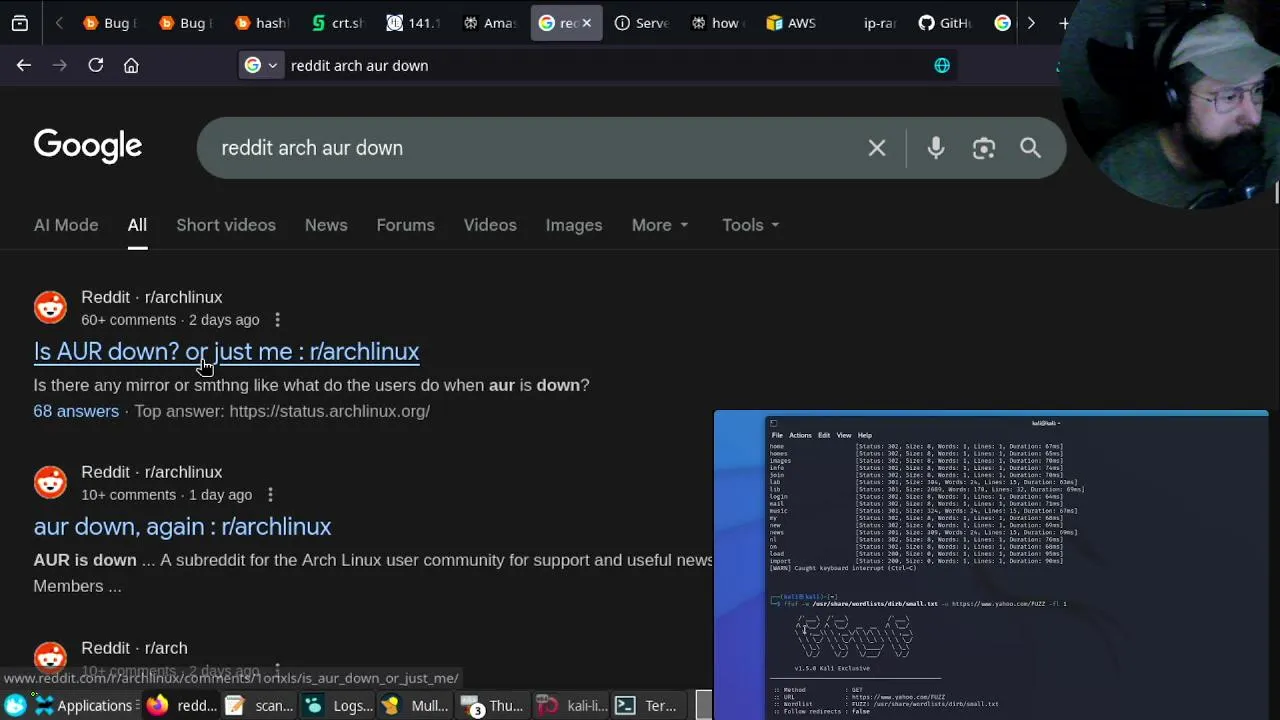Open Help menu in the terminal window
Viewport: 1280px width, 720px height.
pyautogui.click(x=864, y=435)
